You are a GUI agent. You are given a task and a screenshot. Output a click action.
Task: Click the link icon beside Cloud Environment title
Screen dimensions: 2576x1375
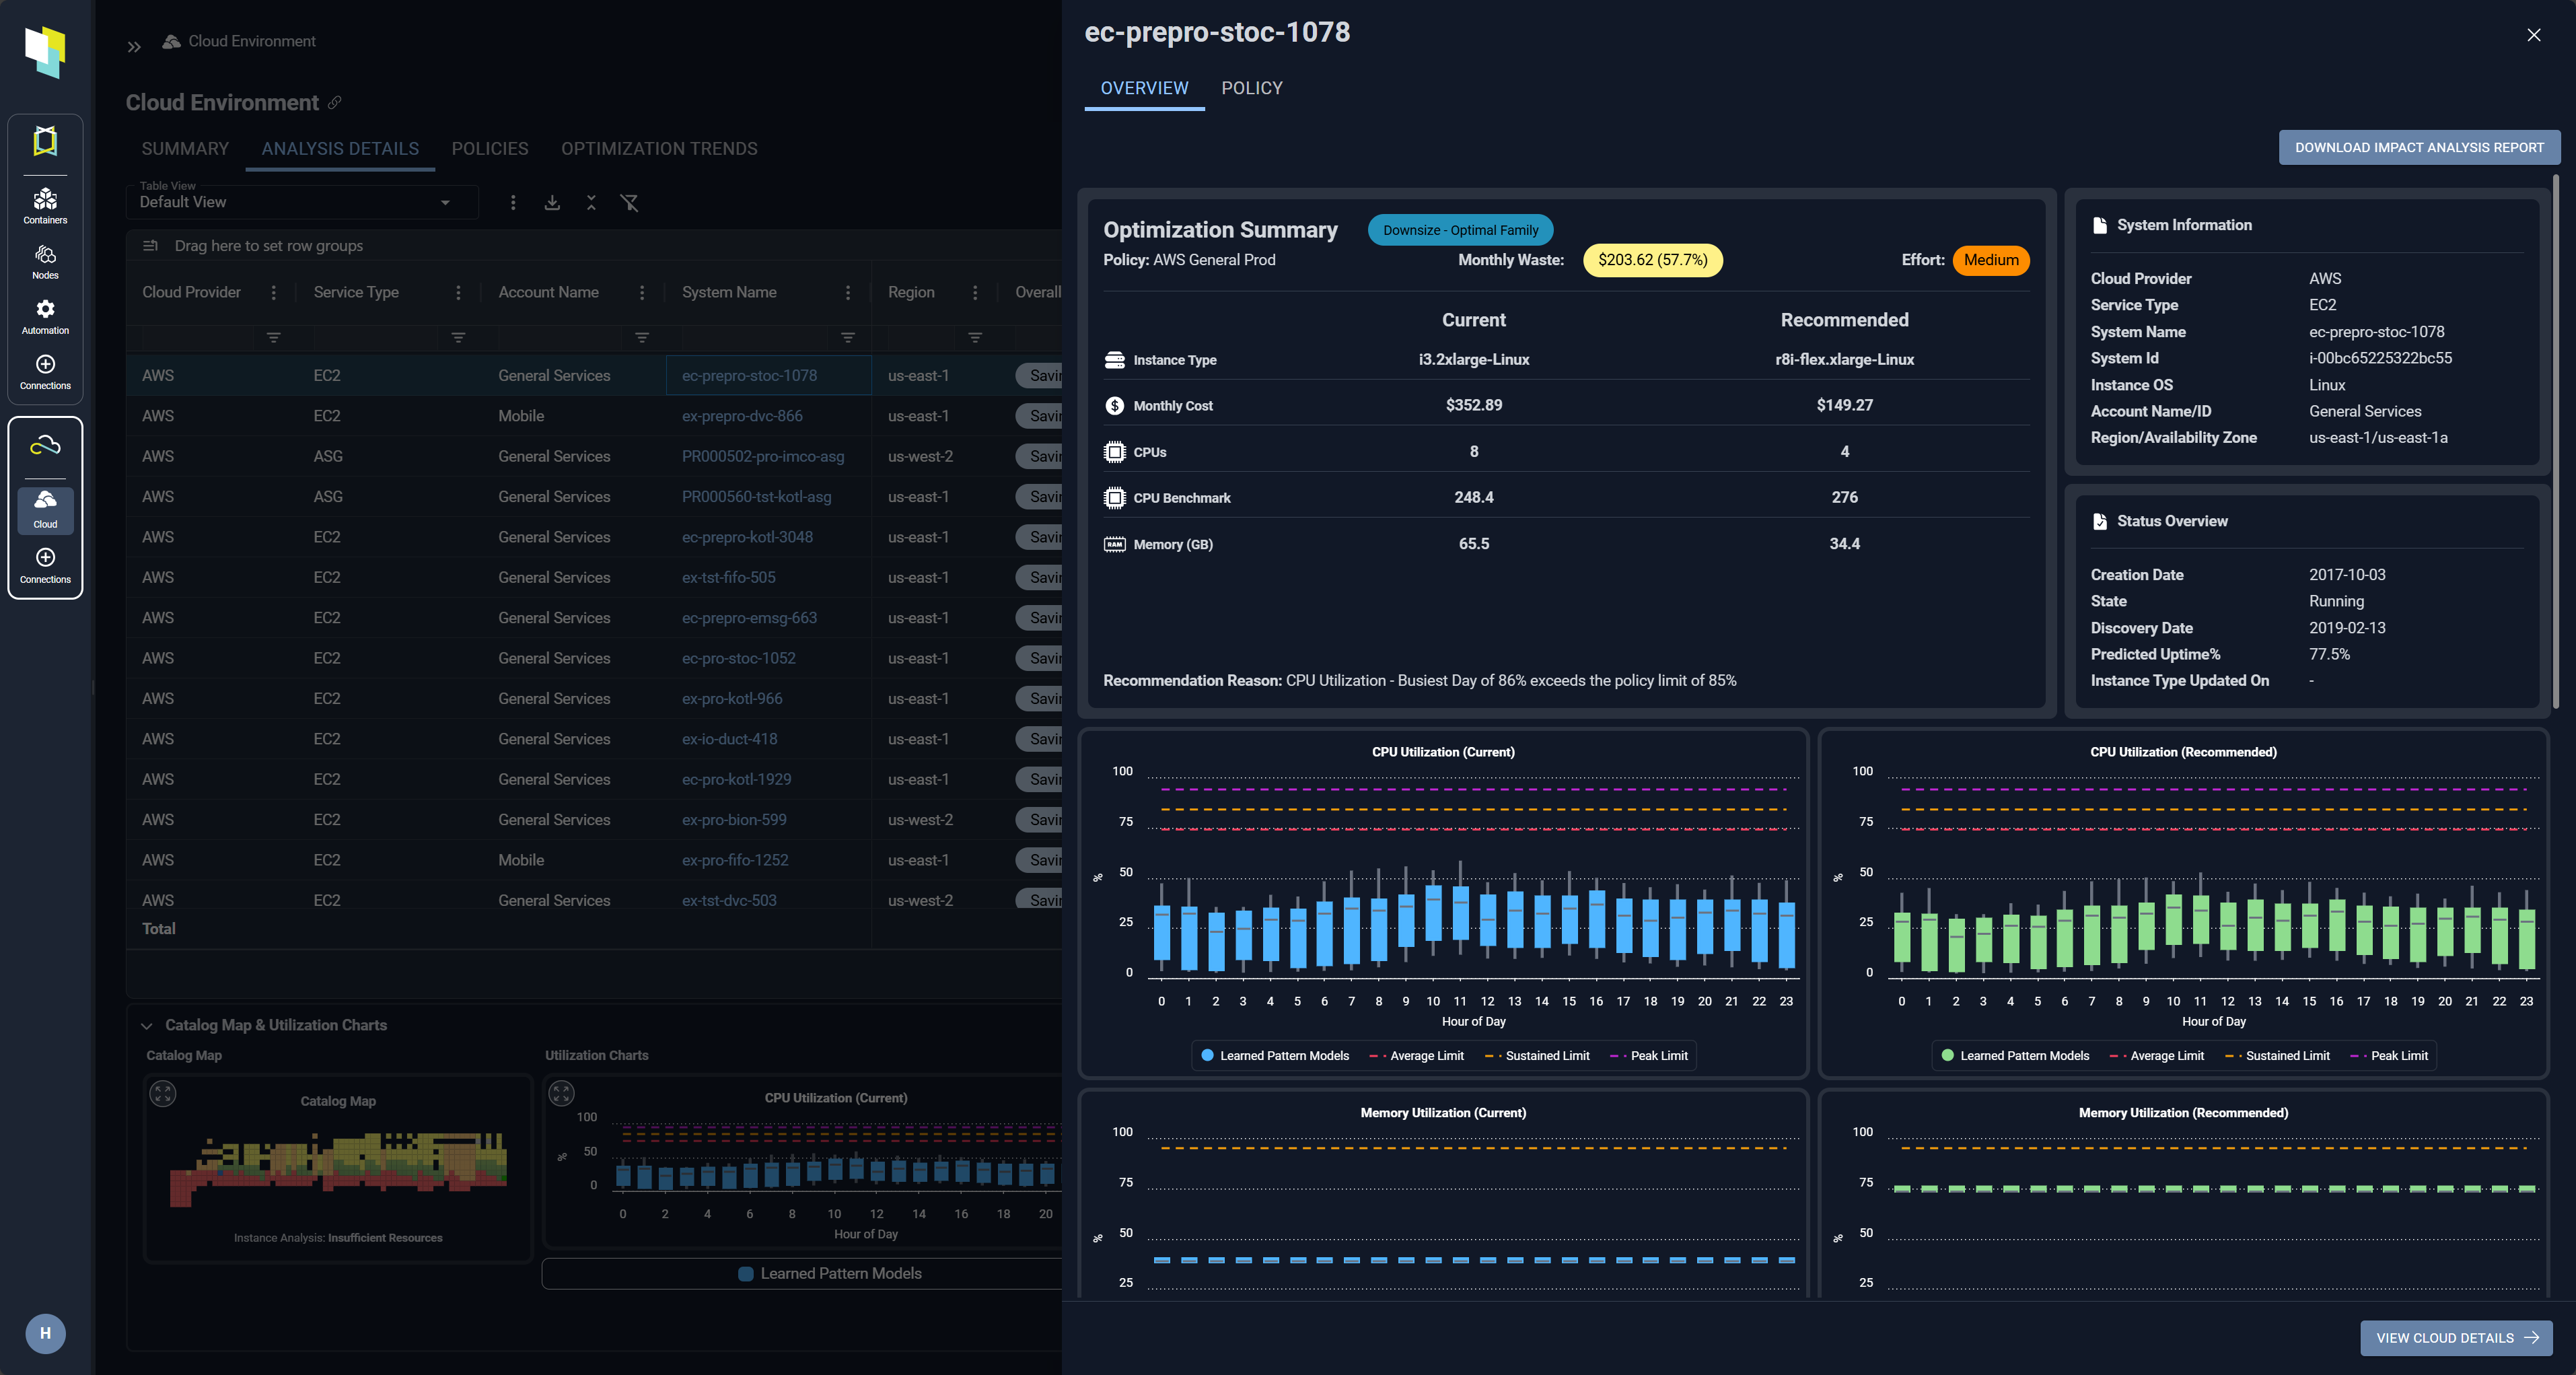click(335, 102)
